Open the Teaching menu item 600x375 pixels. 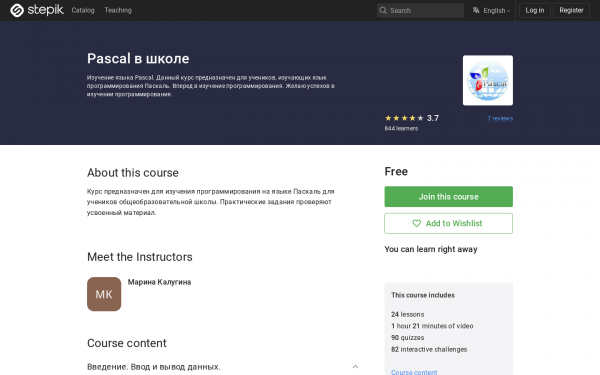(118, 10)
